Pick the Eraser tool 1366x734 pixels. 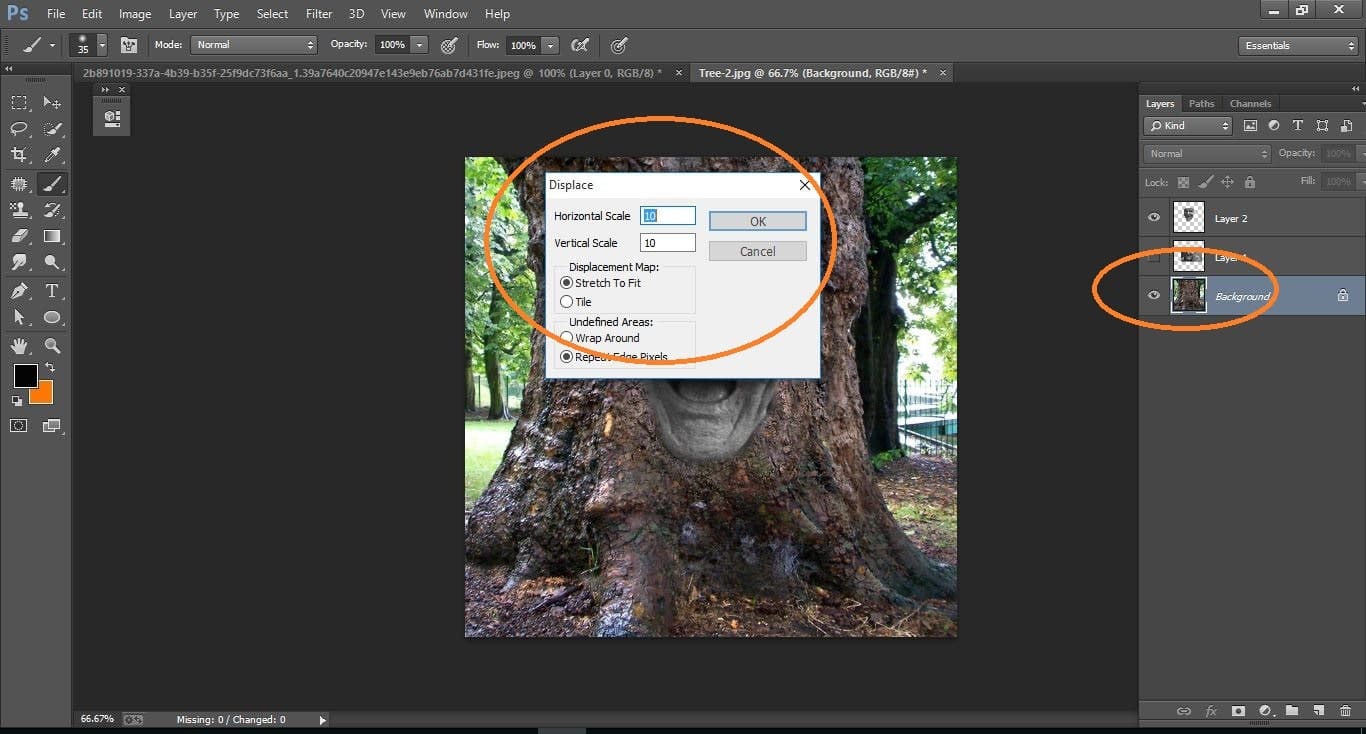click(x=18, y=236)
